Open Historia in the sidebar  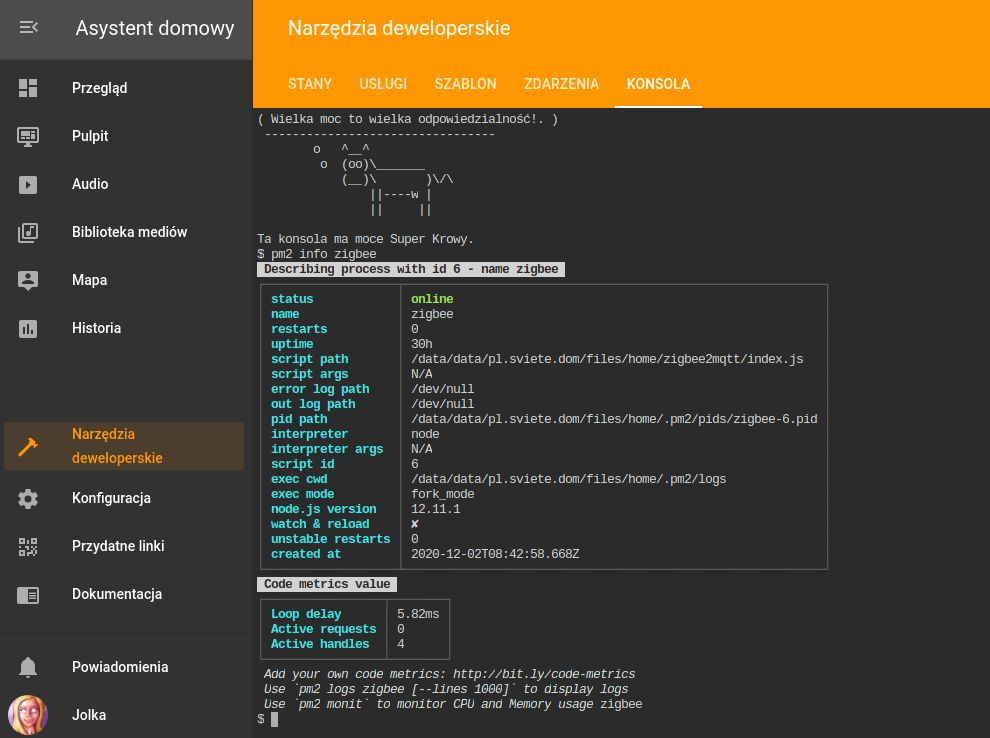click(124, 328)
